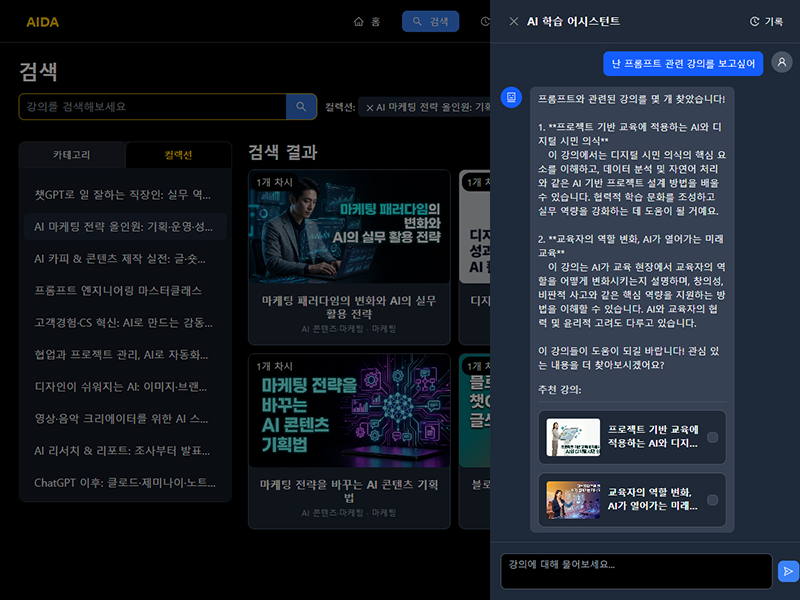The width and height of the screenshot is (800, 600).
Task: Select collection 고객경험·CS 혁신
Action: click(x=125, y=322)
